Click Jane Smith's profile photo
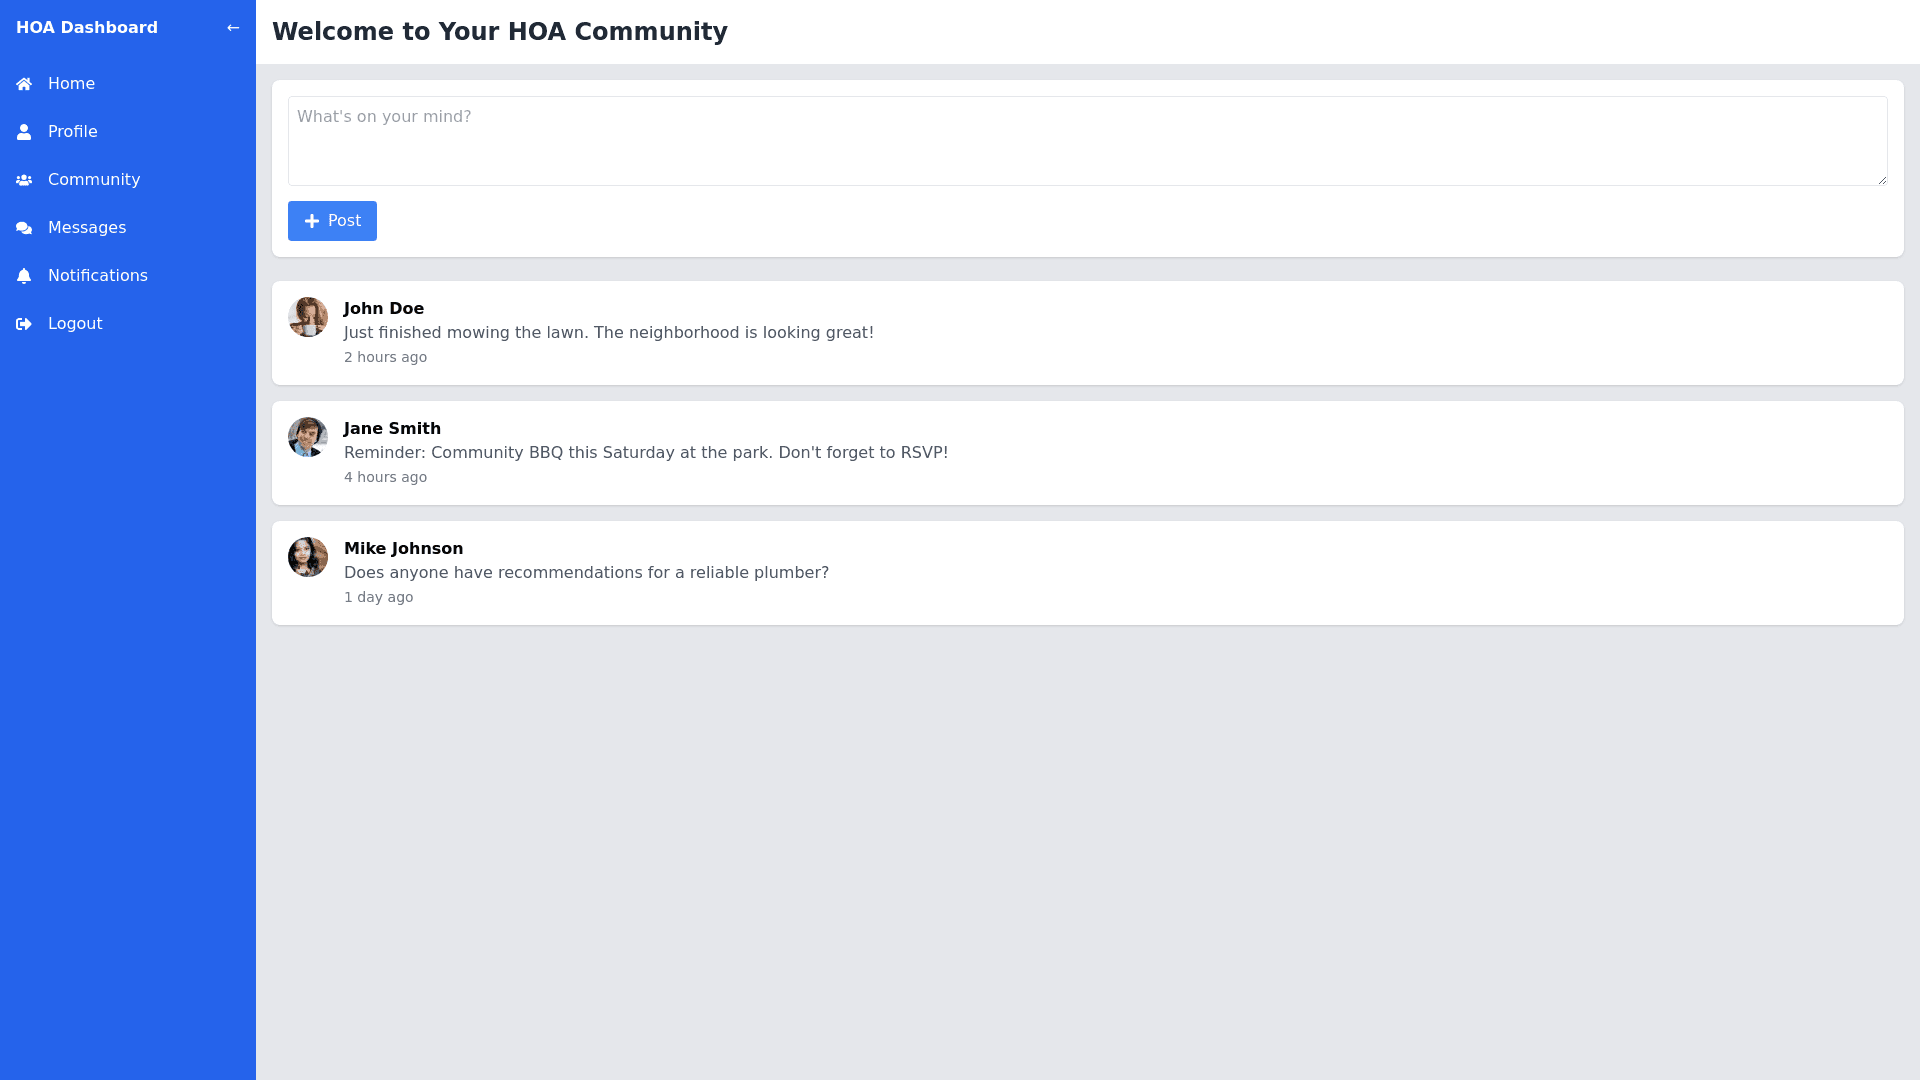 point(308,437)
